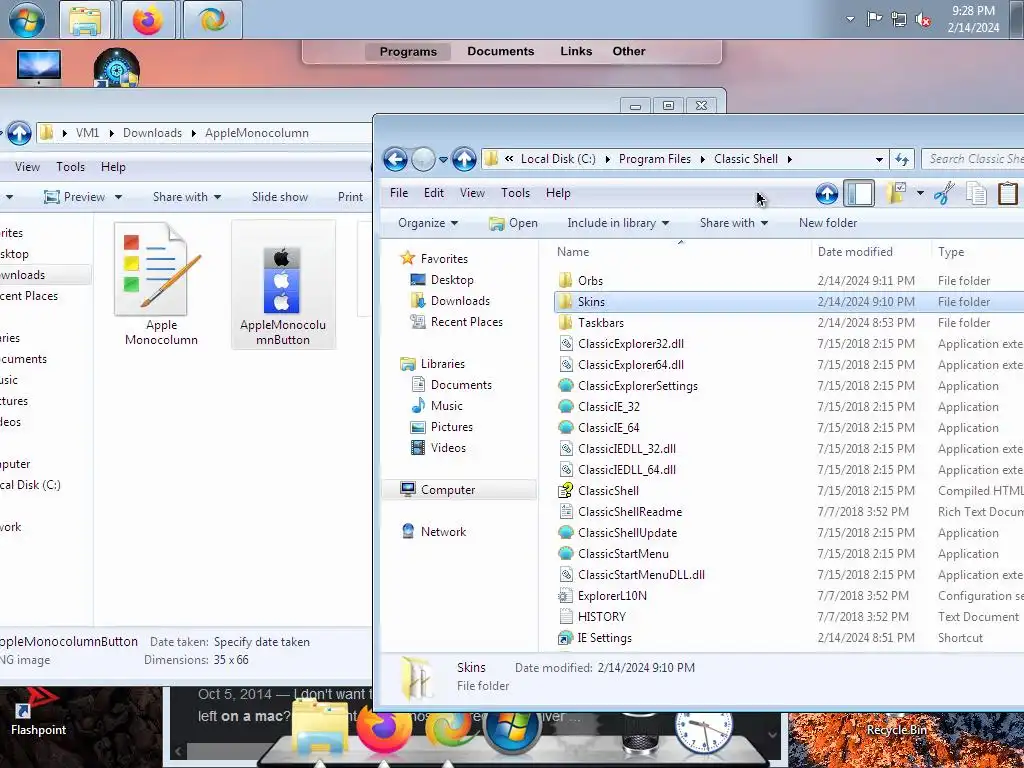Click Local Disk (C:) in the address bar
This screenshot has width=1024, height=768.
pyautogui.click(x=558, y=159)
